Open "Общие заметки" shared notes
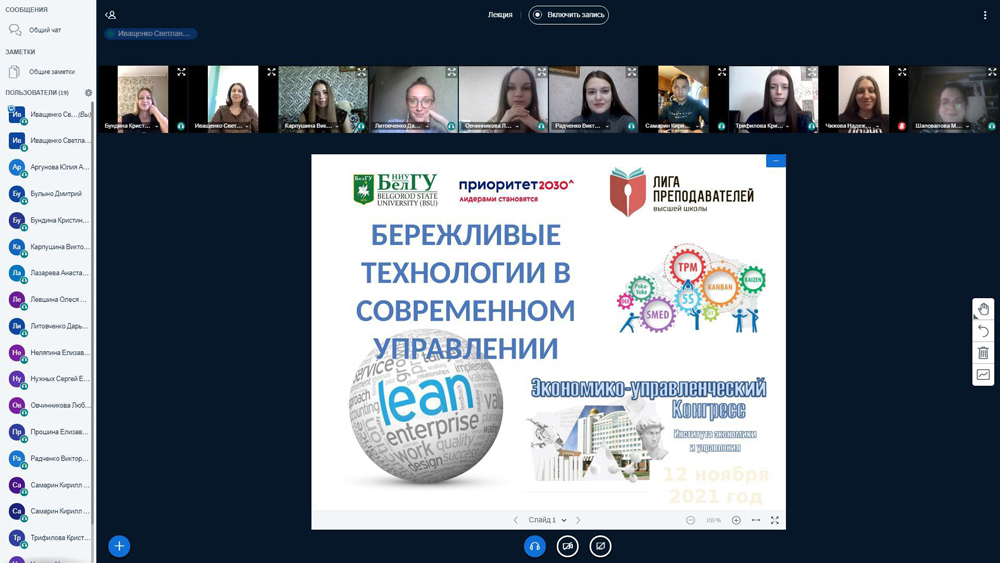This screenshot has width=1000, height=563. [51, 72]
